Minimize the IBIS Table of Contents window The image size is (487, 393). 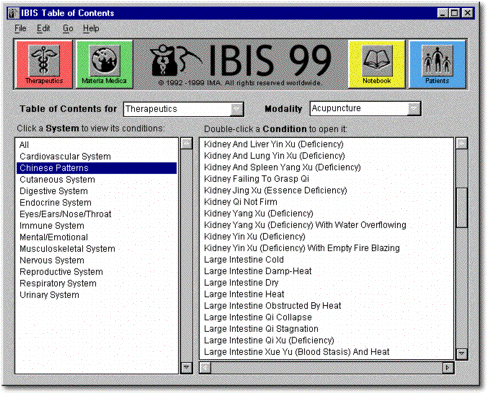click(443, 13)
